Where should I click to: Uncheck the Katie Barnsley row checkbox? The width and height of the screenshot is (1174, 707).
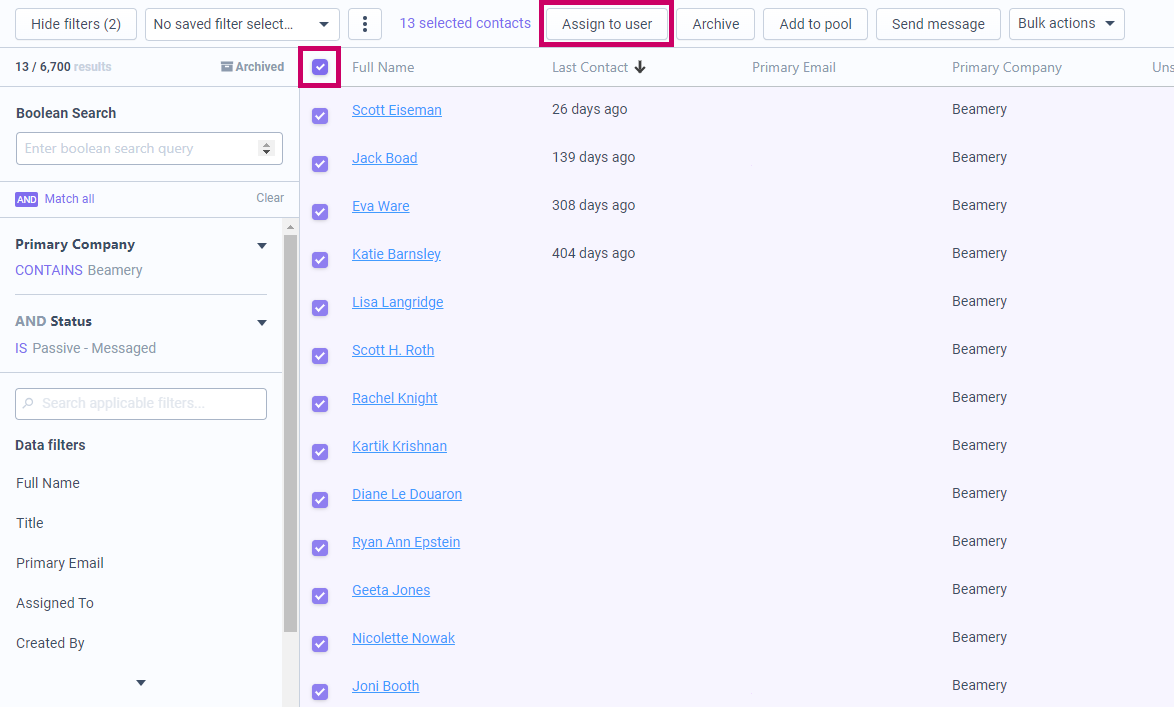click(x=320, y=260)
